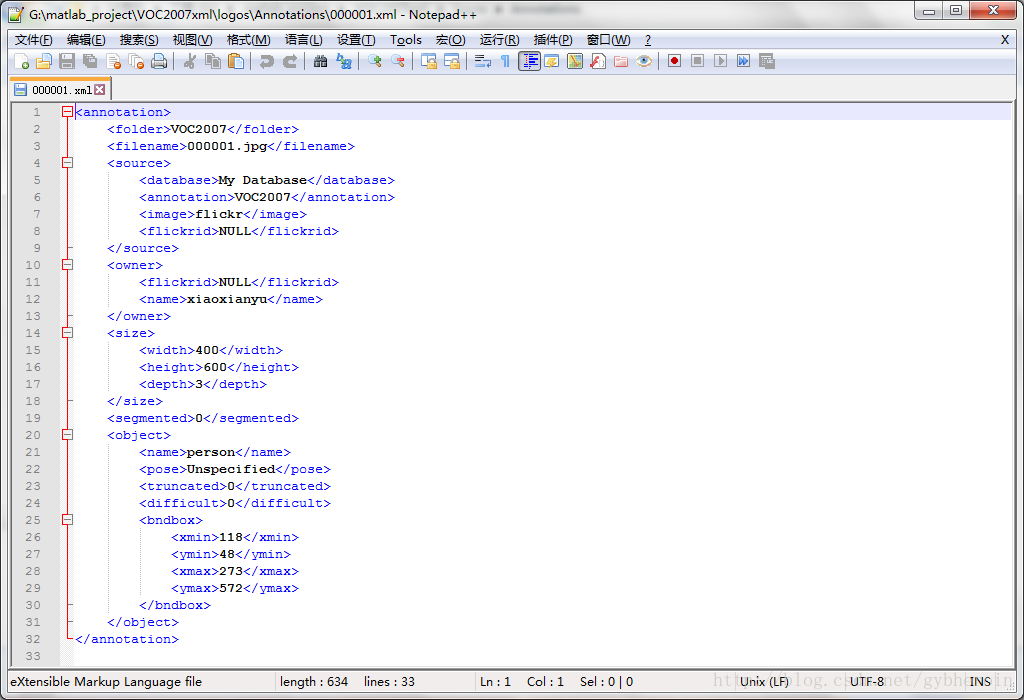Click the X at menu bar right end
The height and width of the screenshot is (700, 1024).
[1004, 40]
